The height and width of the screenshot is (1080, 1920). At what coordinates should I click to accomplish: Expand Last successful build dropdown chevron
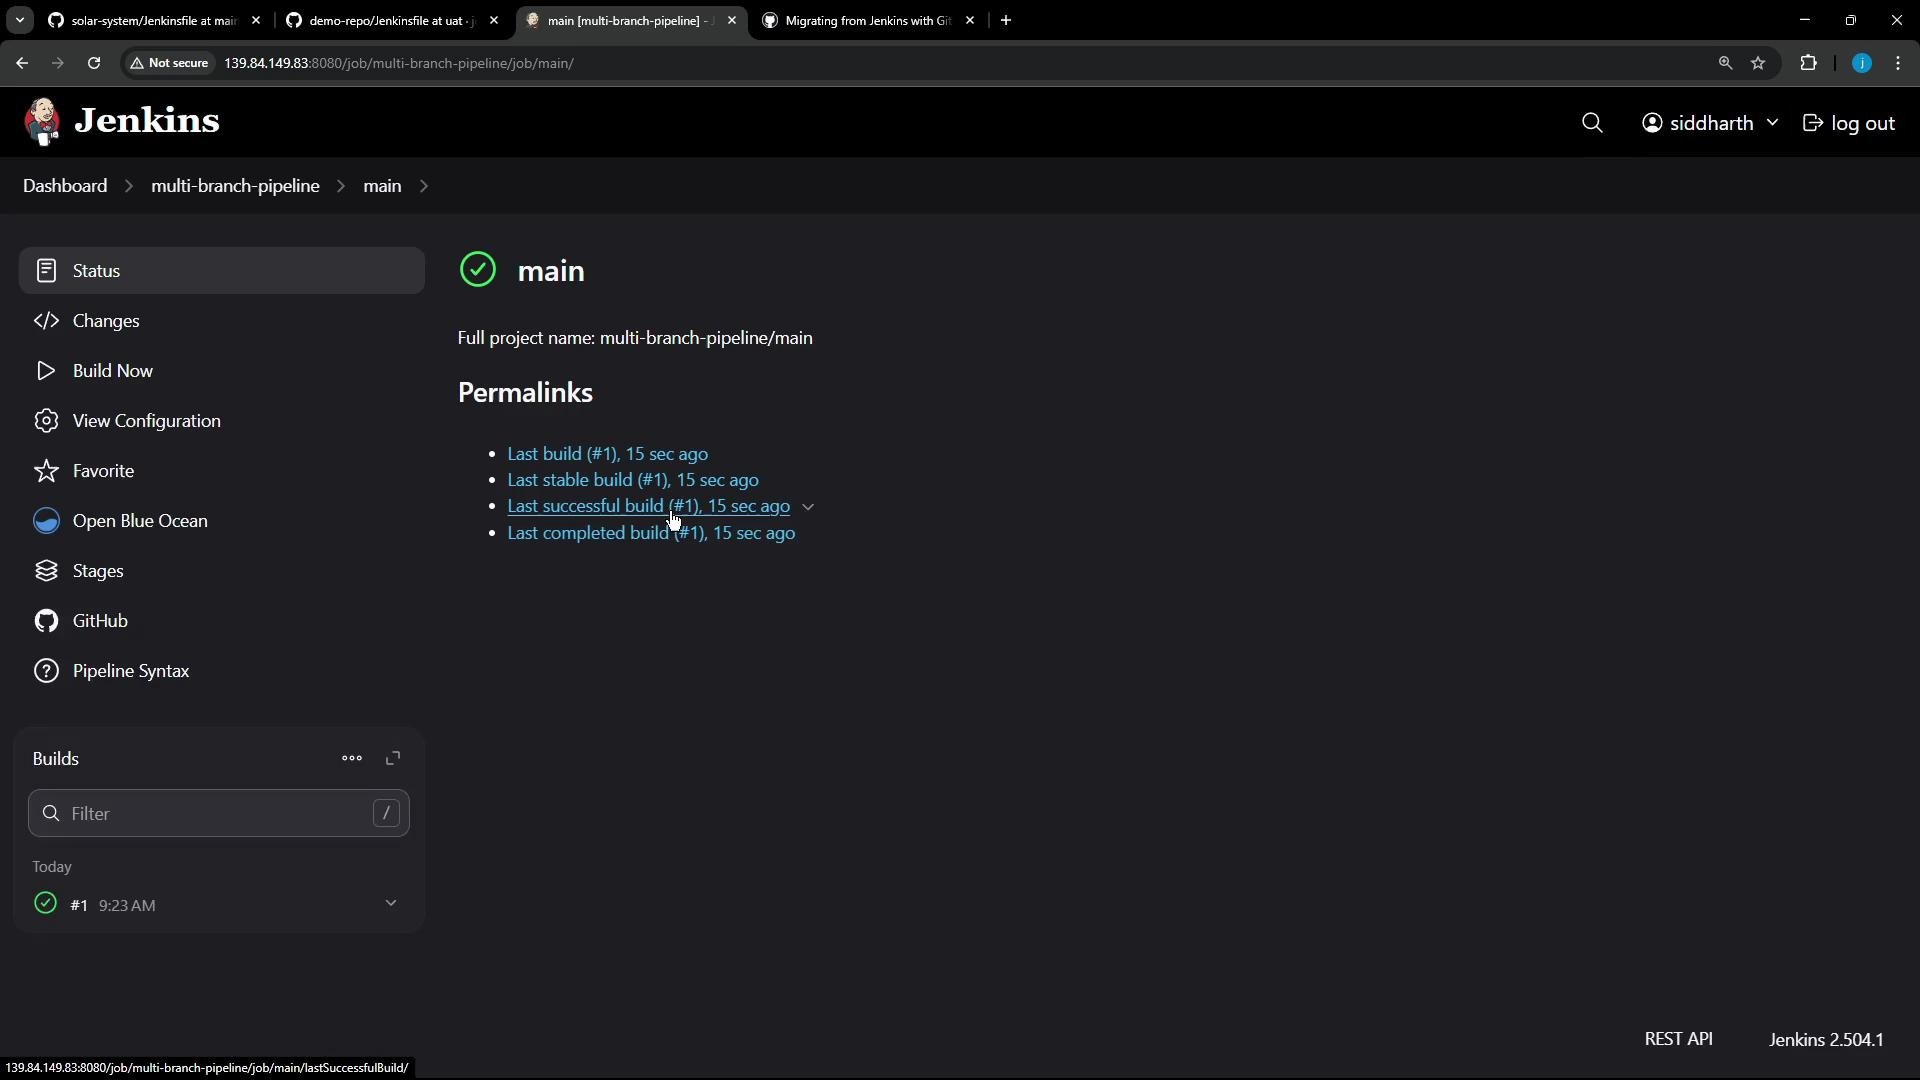[808, 507]
